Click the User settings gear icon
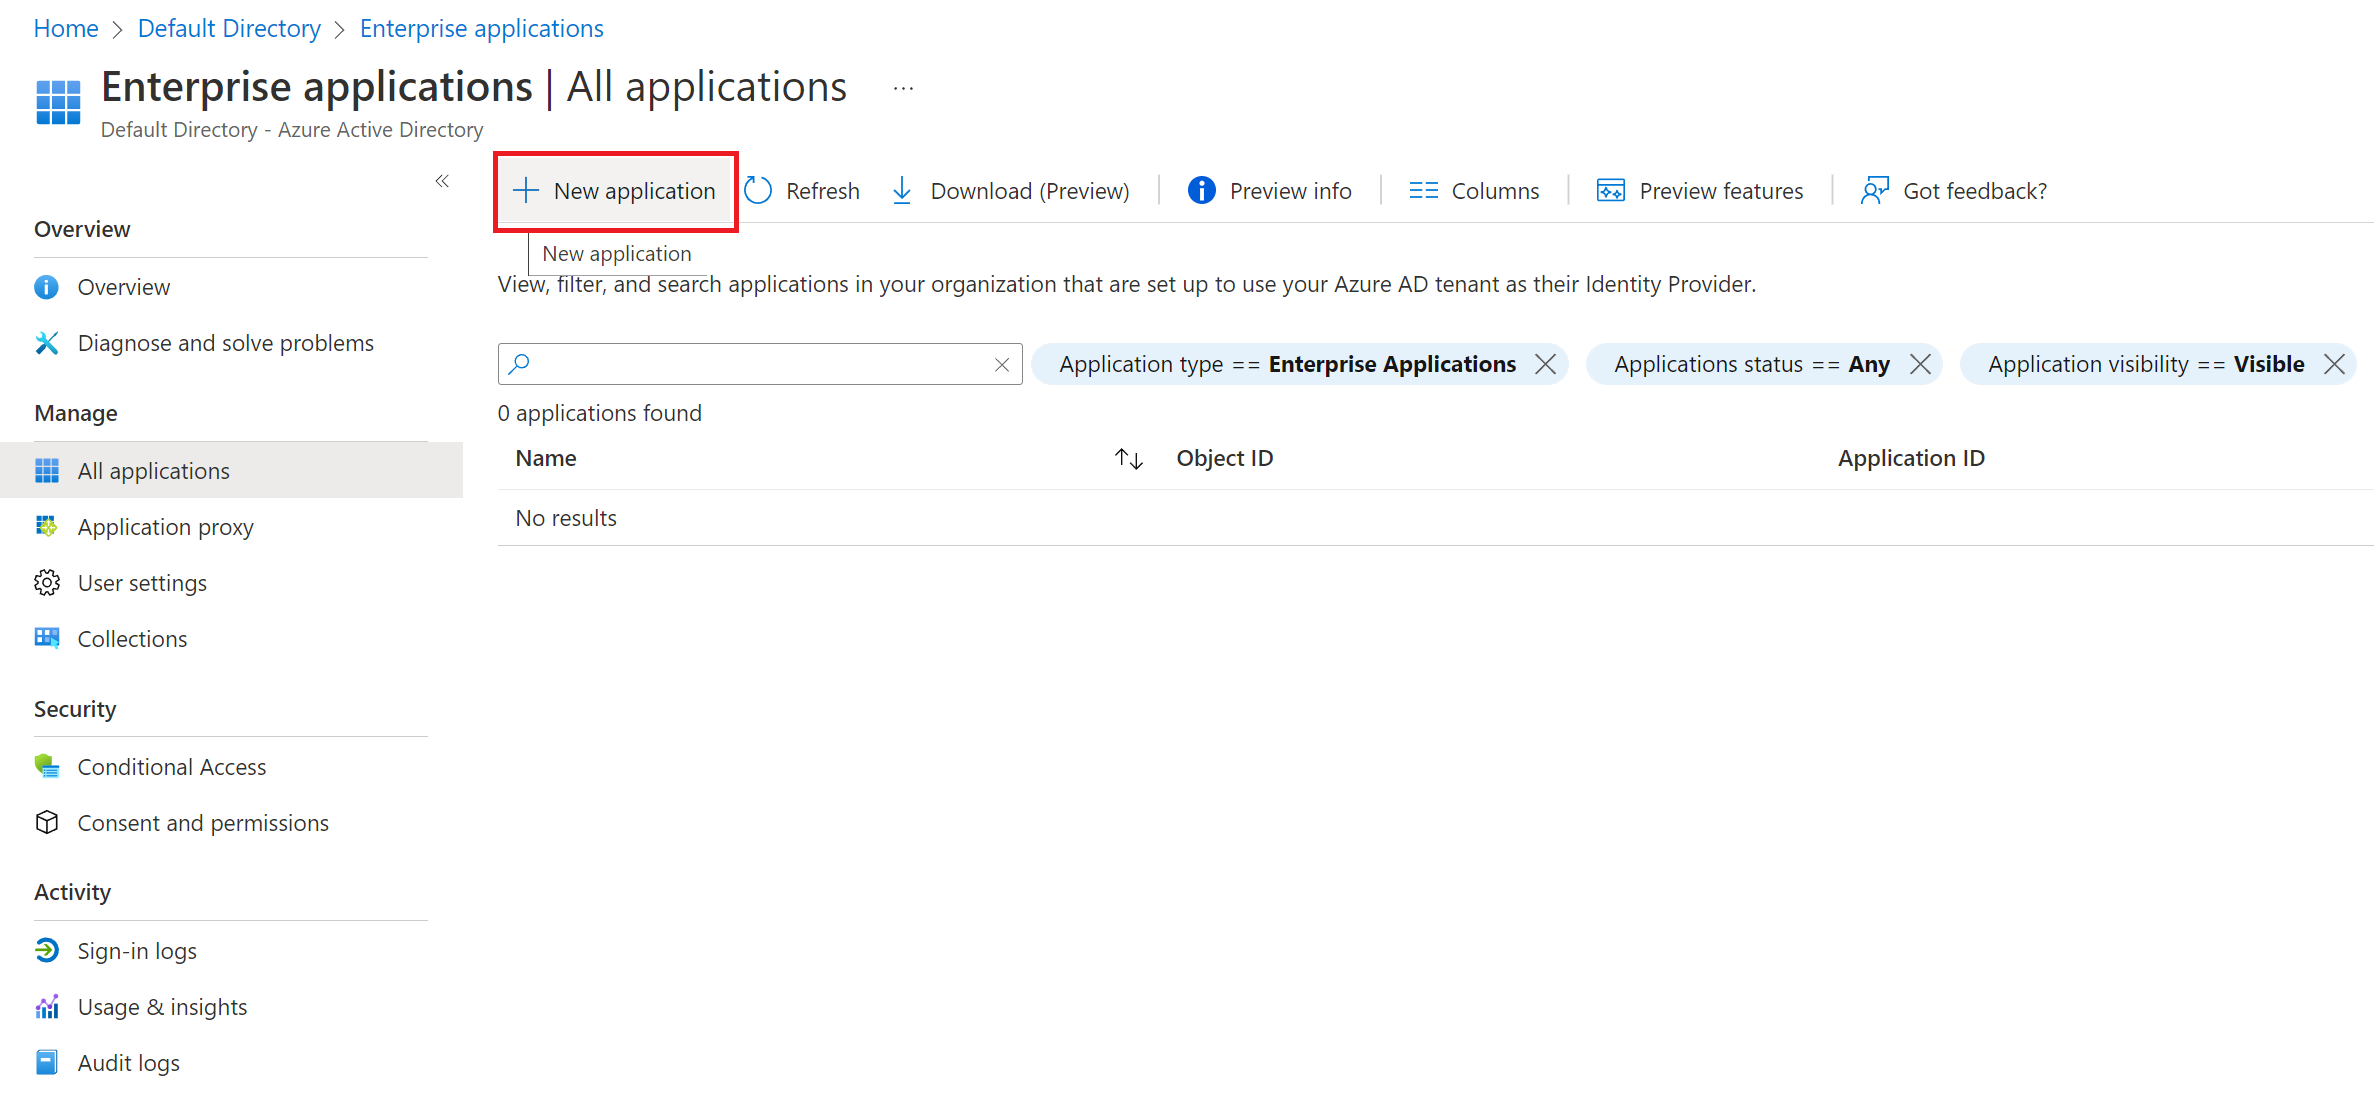2374x1097 pixels. click(46, 583)
